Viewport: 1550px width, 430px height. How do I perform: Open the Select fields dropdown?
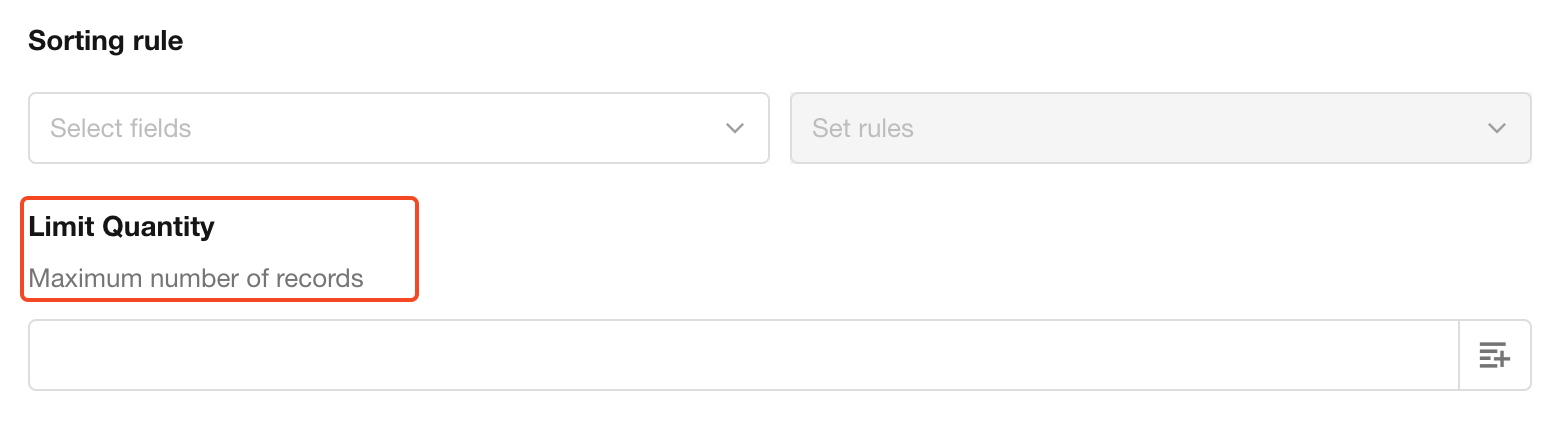398,128
